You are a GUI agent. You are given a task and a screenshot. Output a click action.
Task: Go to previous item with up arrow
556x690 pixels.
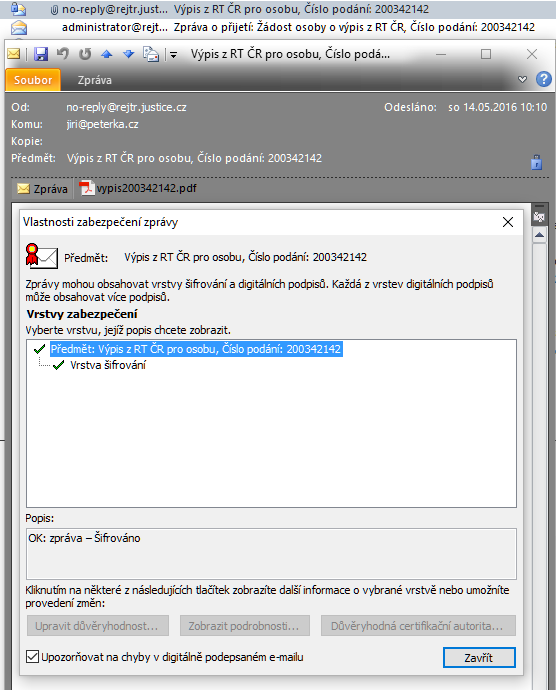click(x=107, y=54)
